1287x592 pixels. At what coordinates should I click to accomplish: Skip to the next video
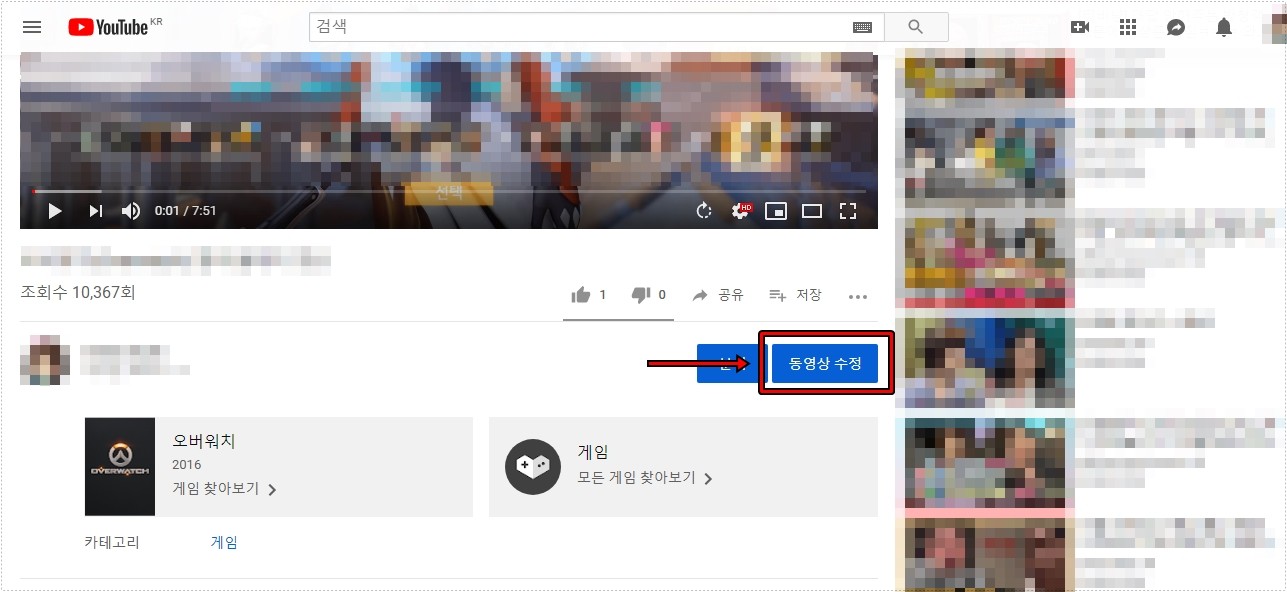point(96,210)
